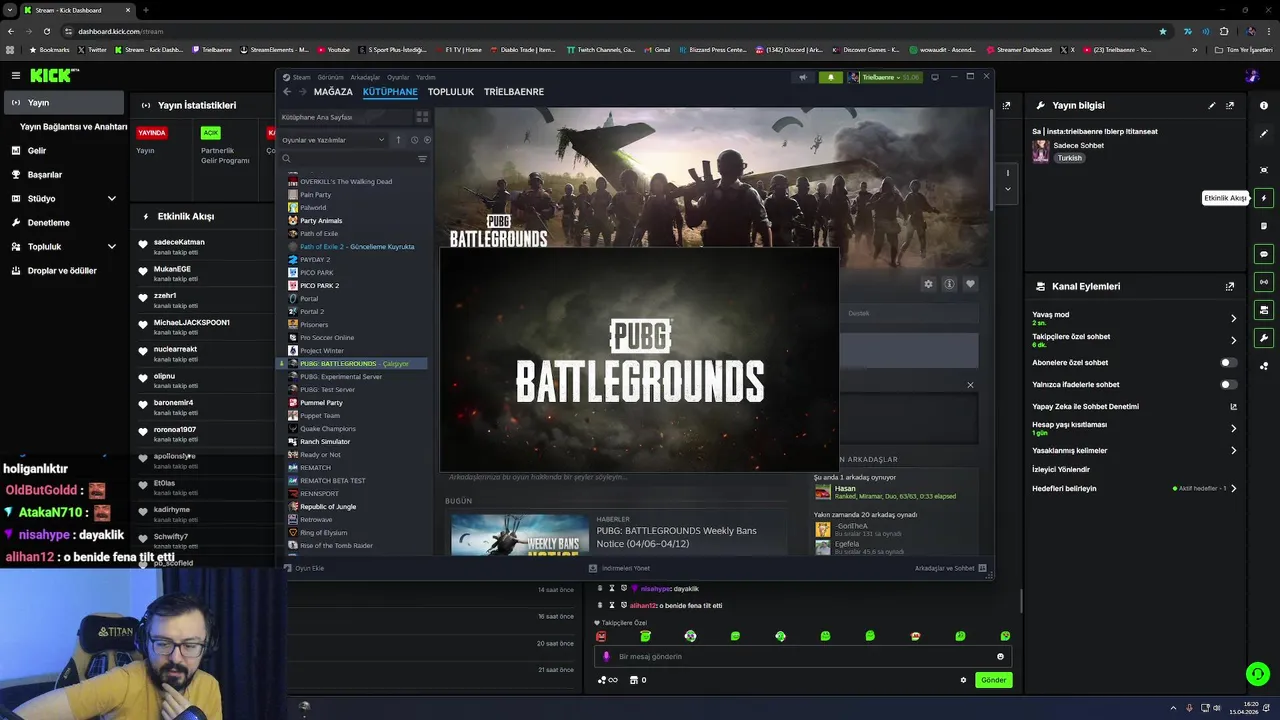Open Yasaklanmış kelimeler chevron
Image resolution: width=1280 pixels, height=720 pixels.
[1233, 450]
